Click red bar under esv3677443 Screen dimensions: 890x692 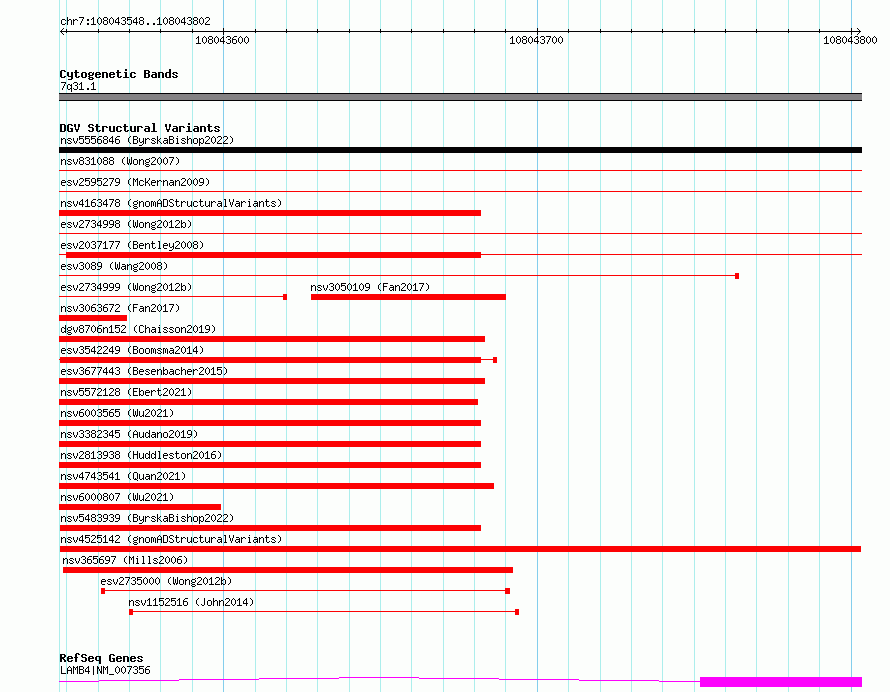(x=272, y=381)
